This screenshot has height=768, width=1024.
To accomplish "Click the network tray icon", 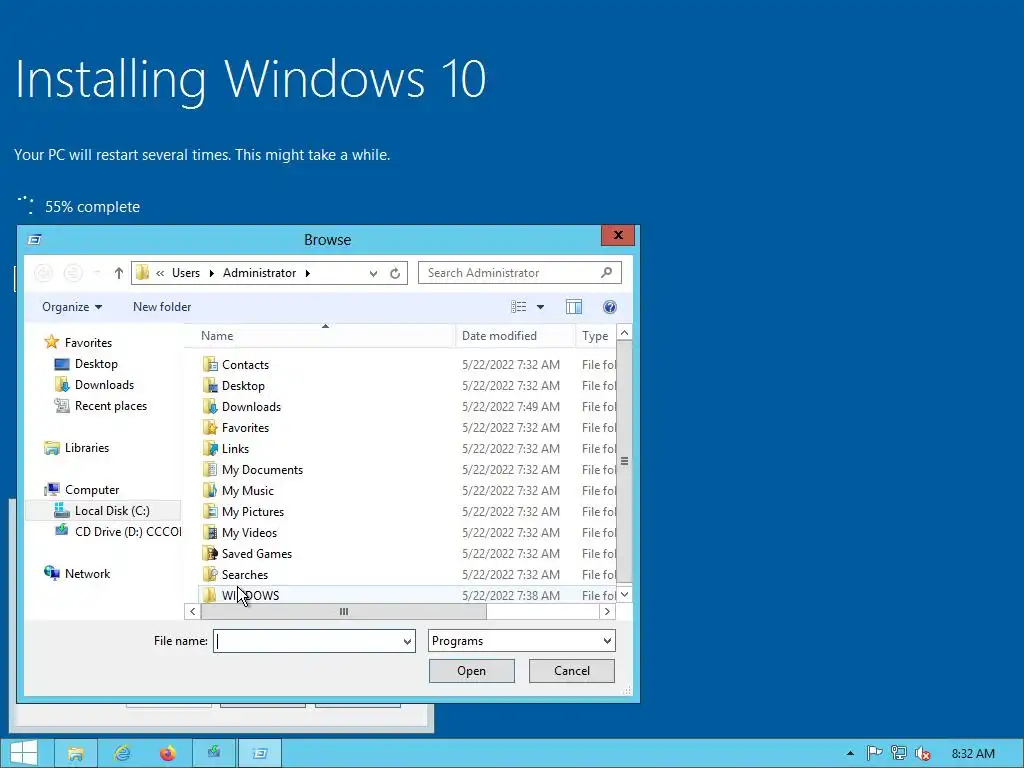I will [899, 753].
